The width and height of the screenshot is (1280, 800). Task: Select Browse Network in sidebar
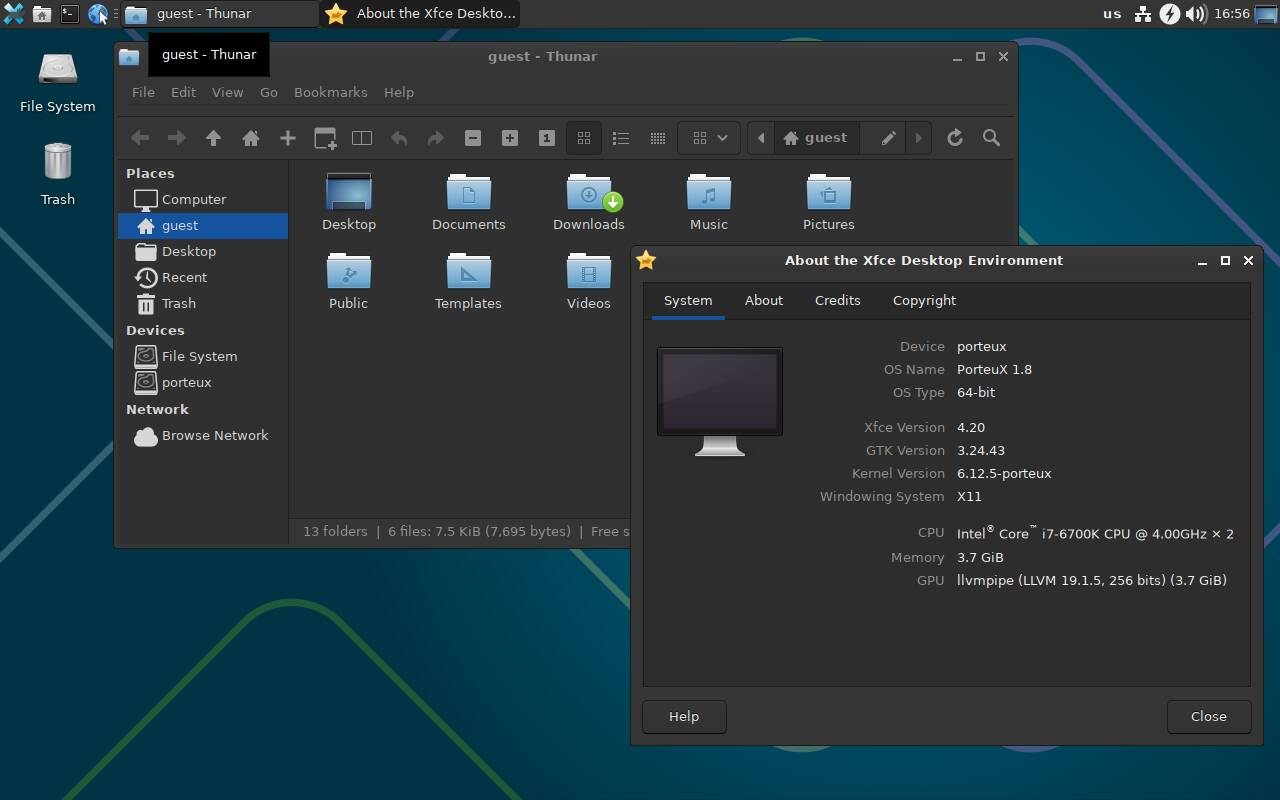point(203,435)
